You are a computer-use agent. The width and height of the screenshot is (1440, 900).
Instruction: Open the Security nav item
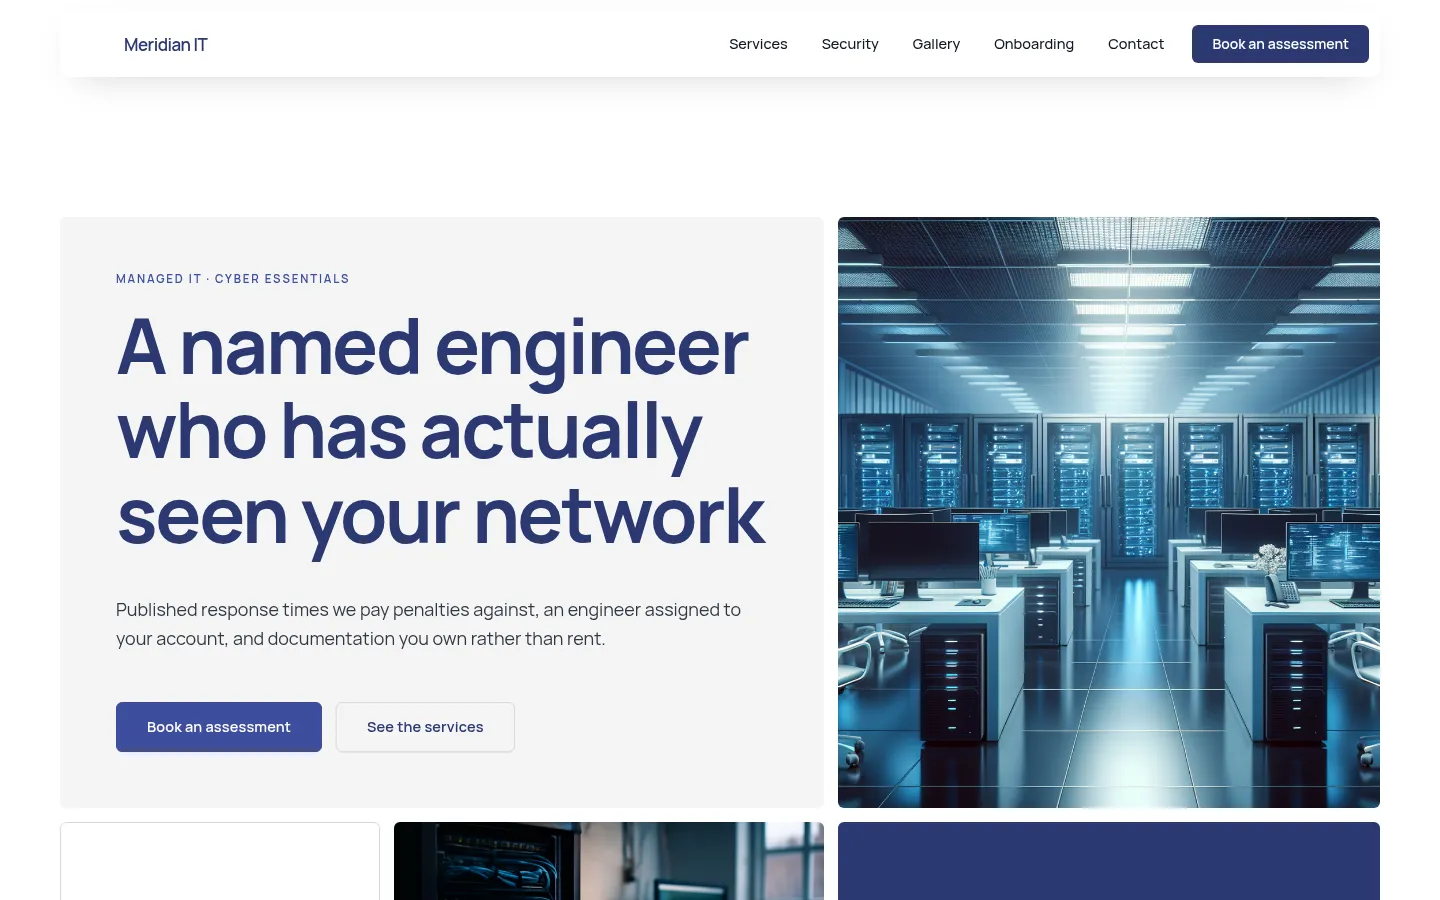[850, 44]
